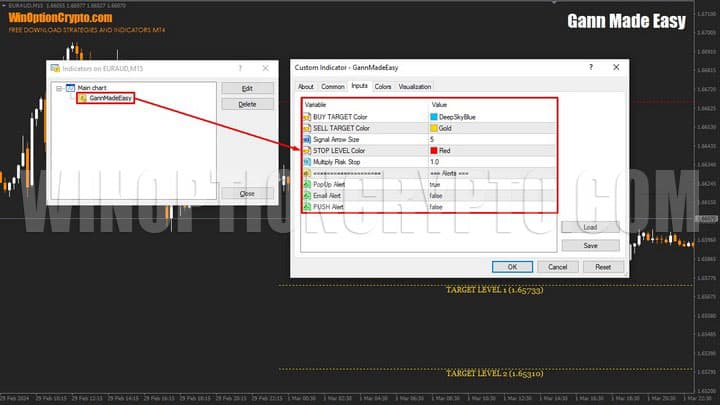Screen dimensions: 720x405
Task: Click the SELL TARGET Color row icon
Action: click(x=305, y=128)
